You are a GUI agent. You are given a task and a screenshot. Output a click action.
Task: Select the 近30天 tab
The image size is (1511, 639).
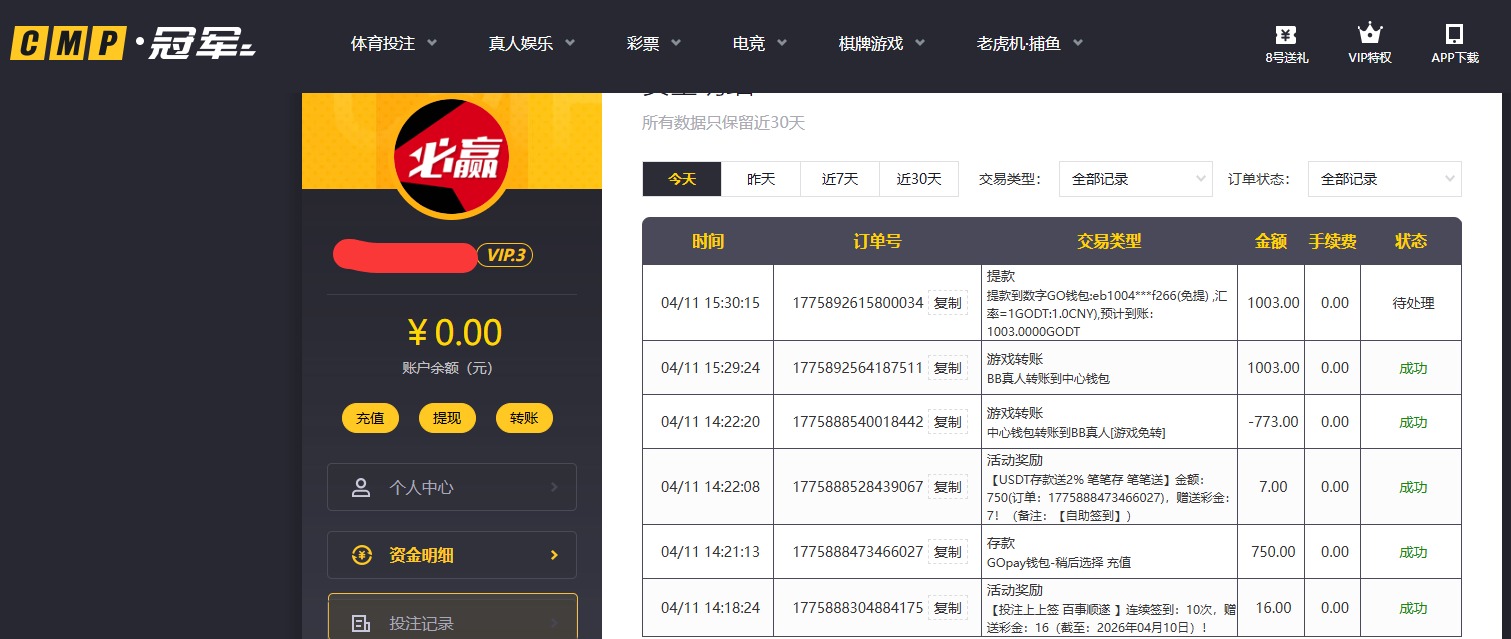[918, 179]
